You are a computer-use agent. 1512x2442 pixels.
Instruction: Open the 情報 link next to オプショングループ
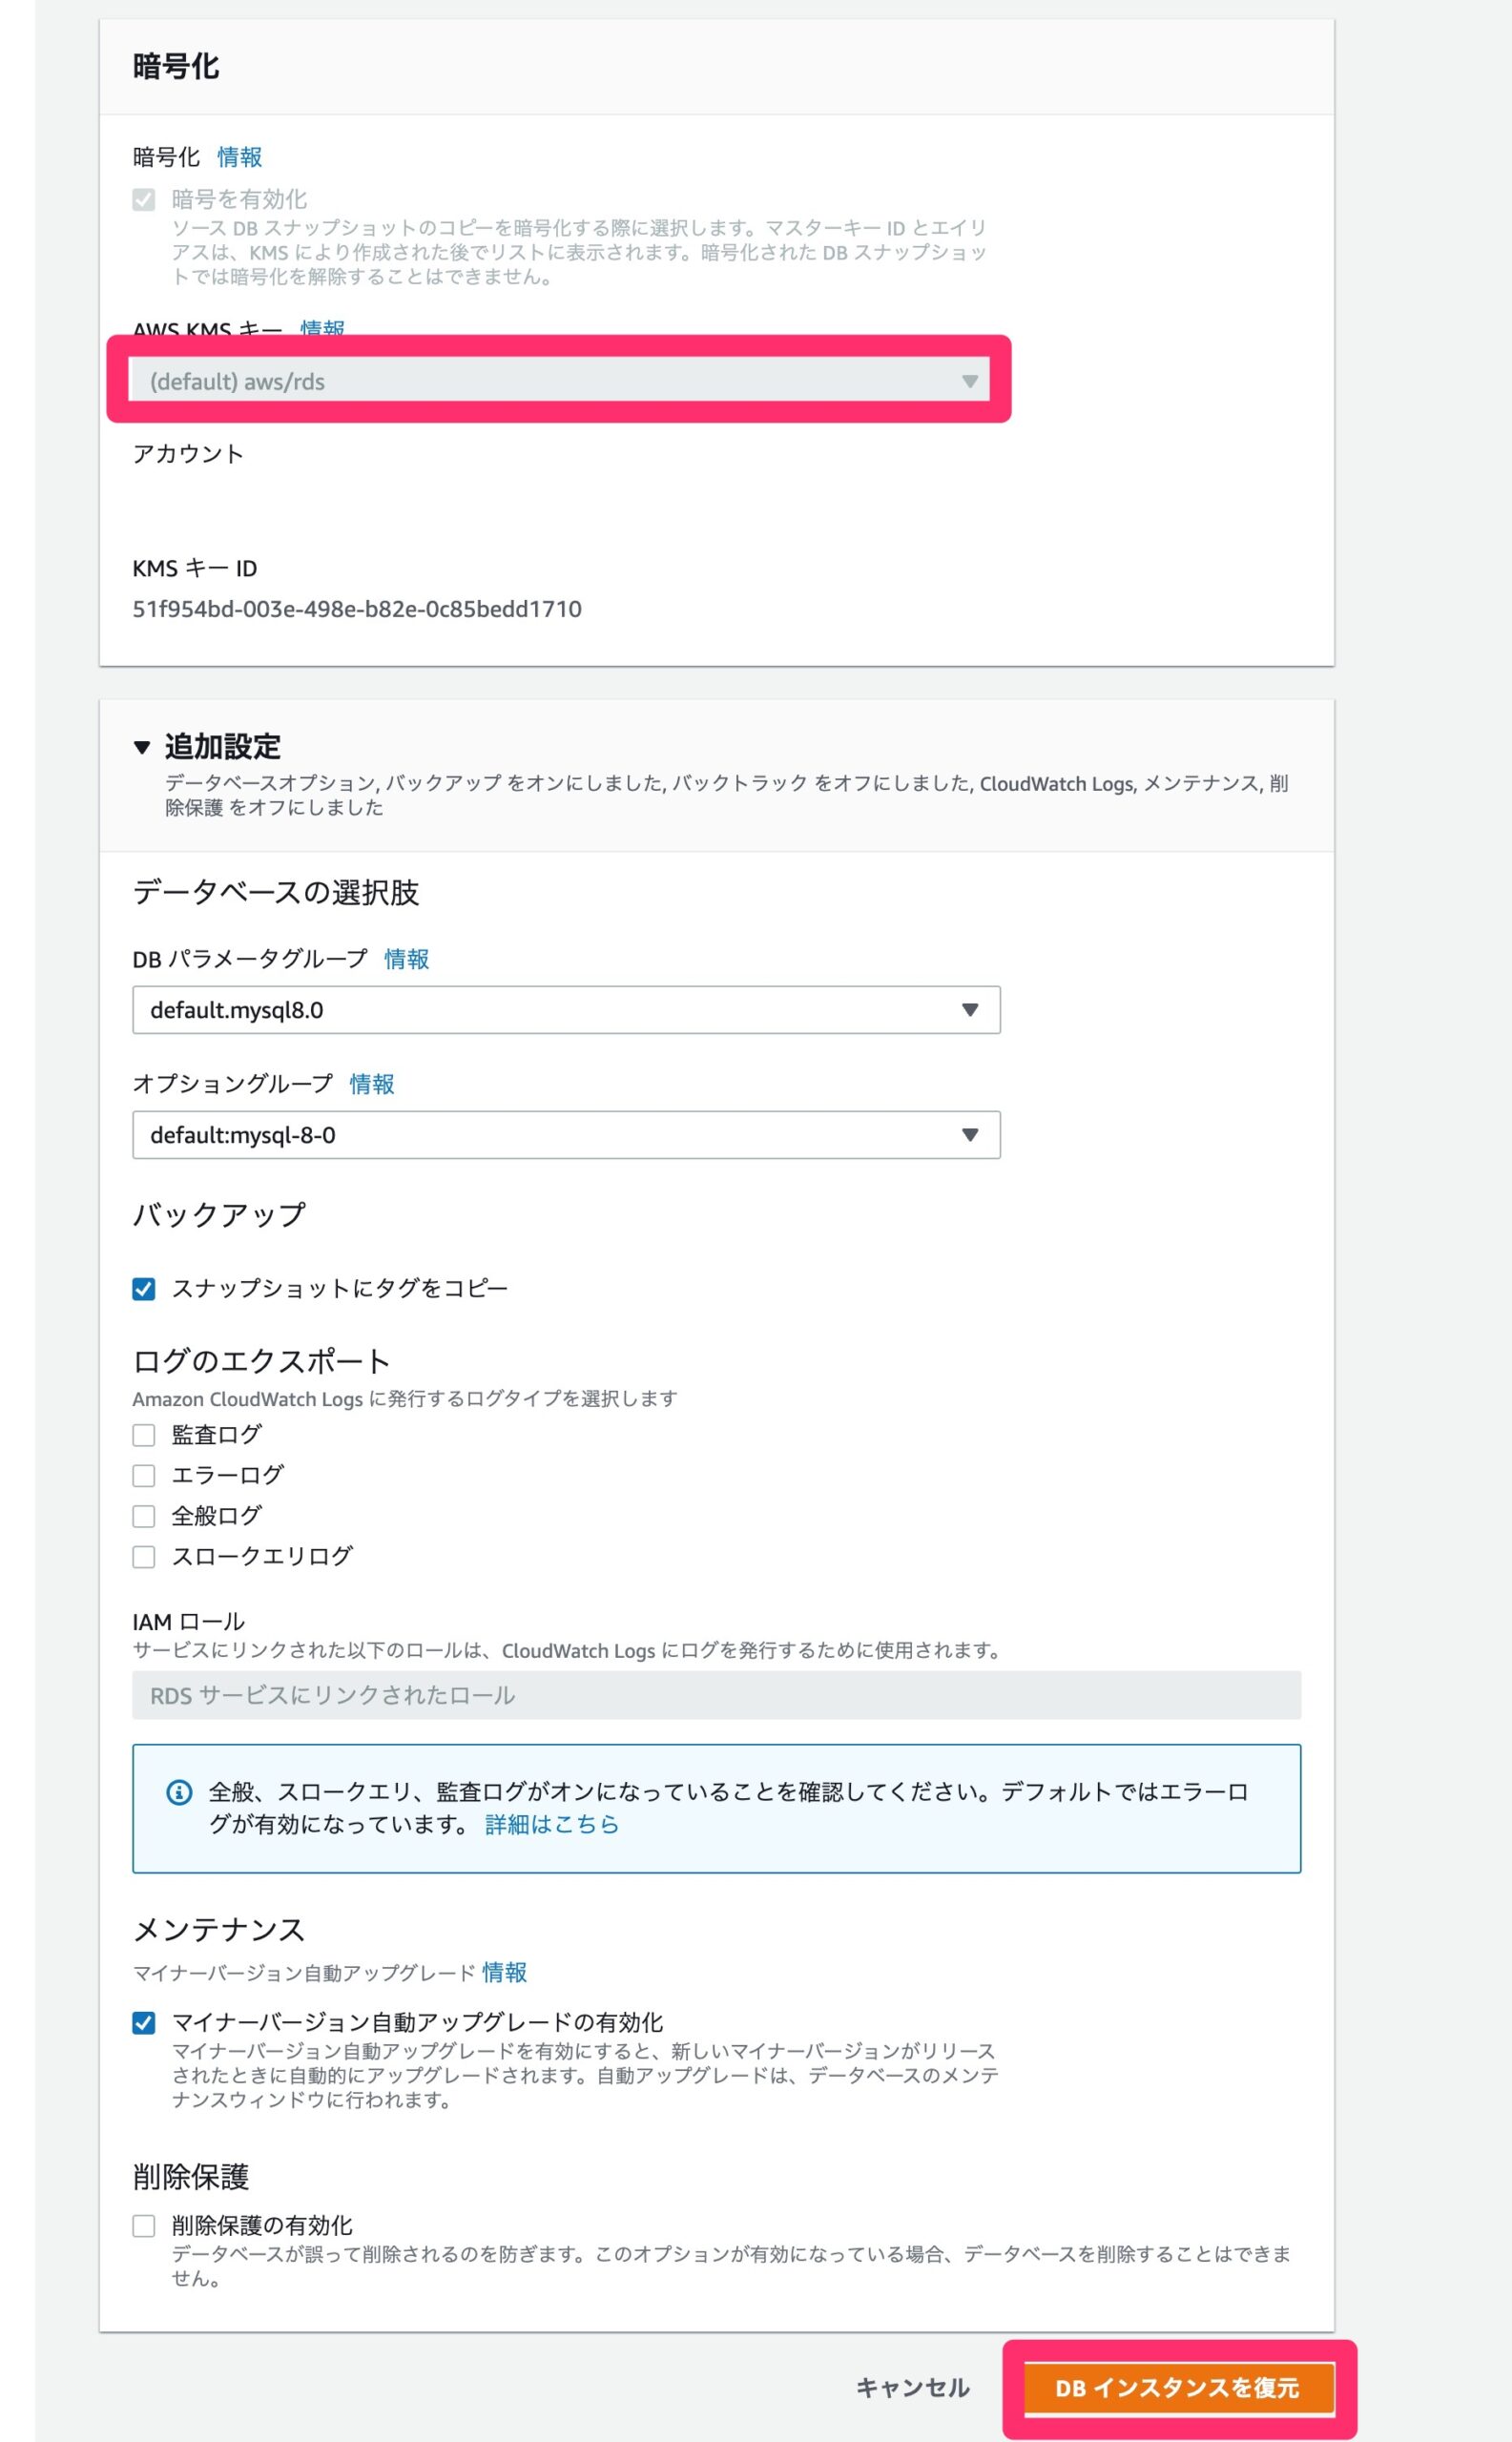point(372,1084)
